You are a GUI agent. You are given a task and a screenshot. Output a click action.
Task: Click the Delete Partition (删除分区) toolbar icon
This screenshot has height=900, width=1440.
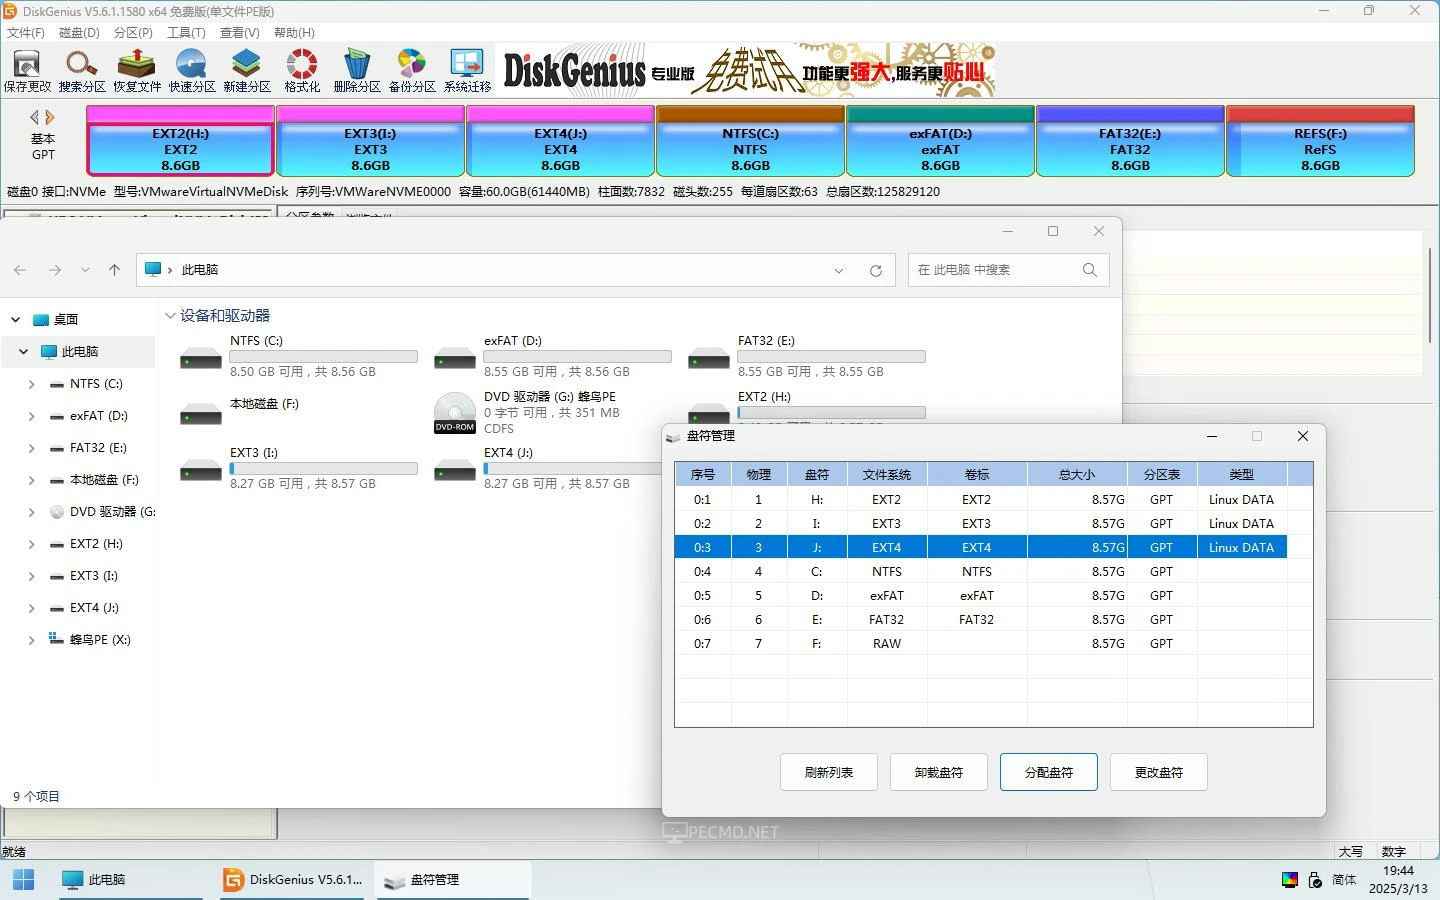click(357, 71)
